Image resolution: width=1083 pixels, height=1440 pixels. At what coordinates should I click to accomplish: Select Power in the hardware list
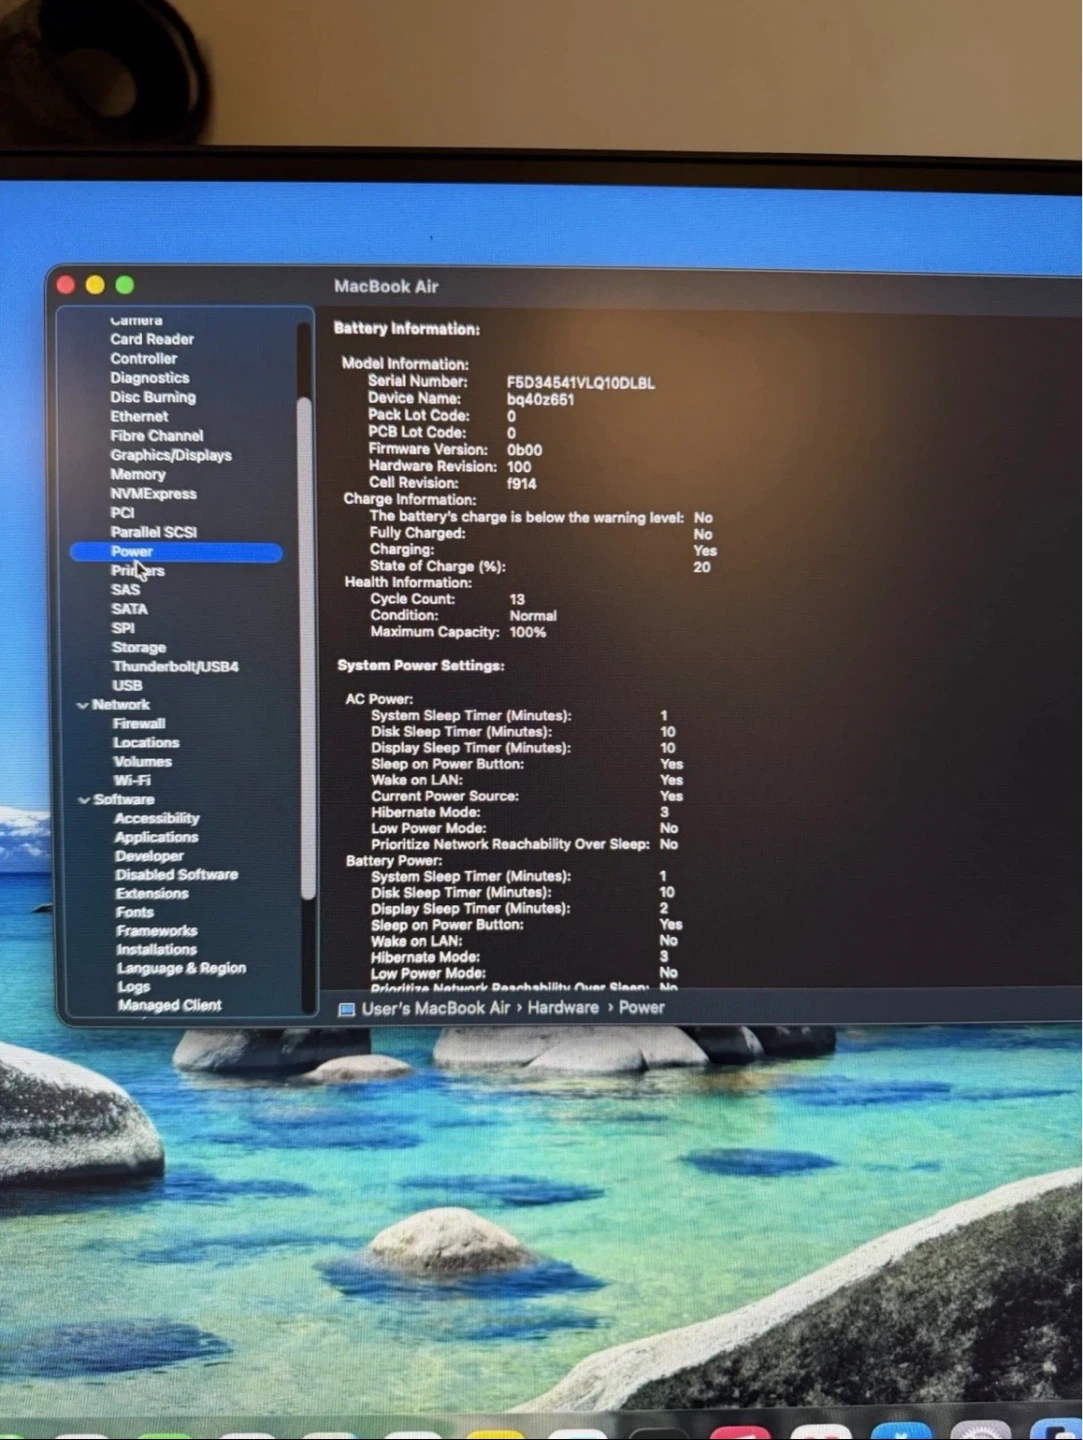pyautogui.click(x=176, y=552)
